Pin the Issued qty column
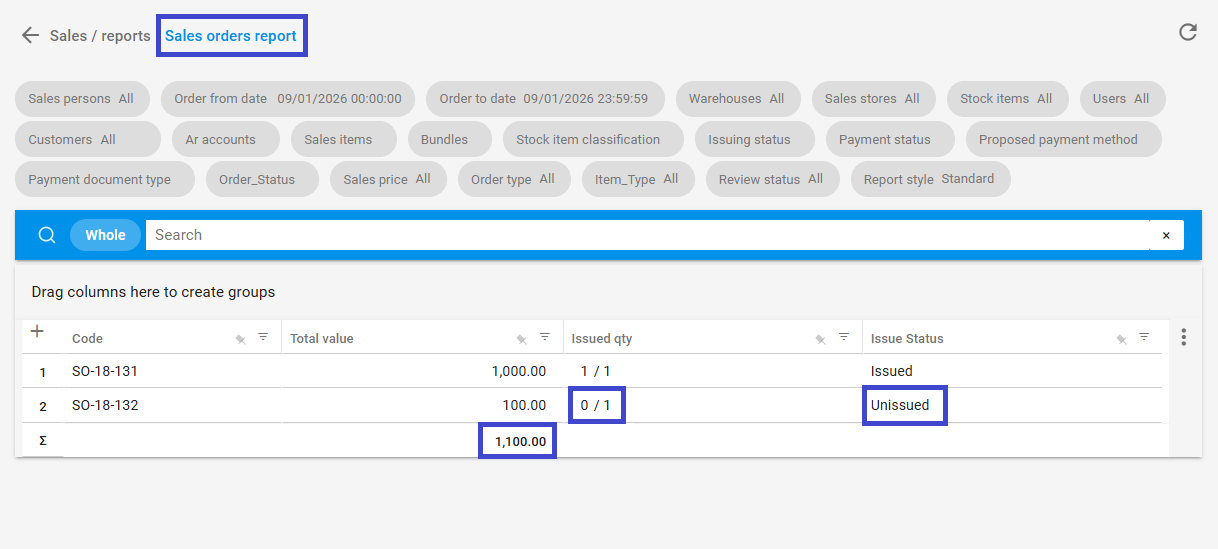The image size is (1218, 549). point(820,339)
